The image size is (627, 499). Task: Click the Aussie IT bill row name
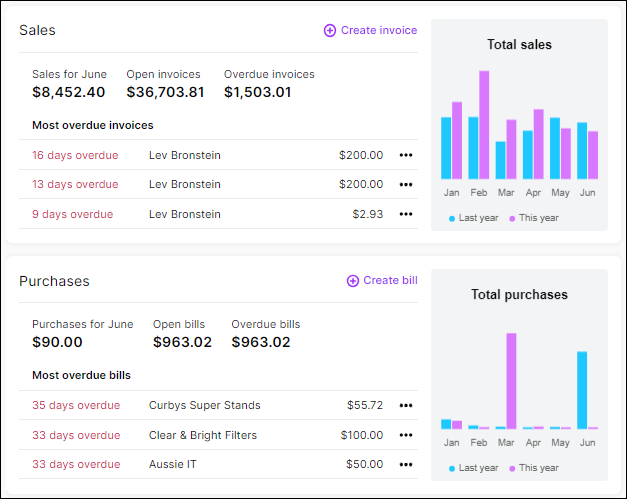pyautogui.click(x=171, y=464)
